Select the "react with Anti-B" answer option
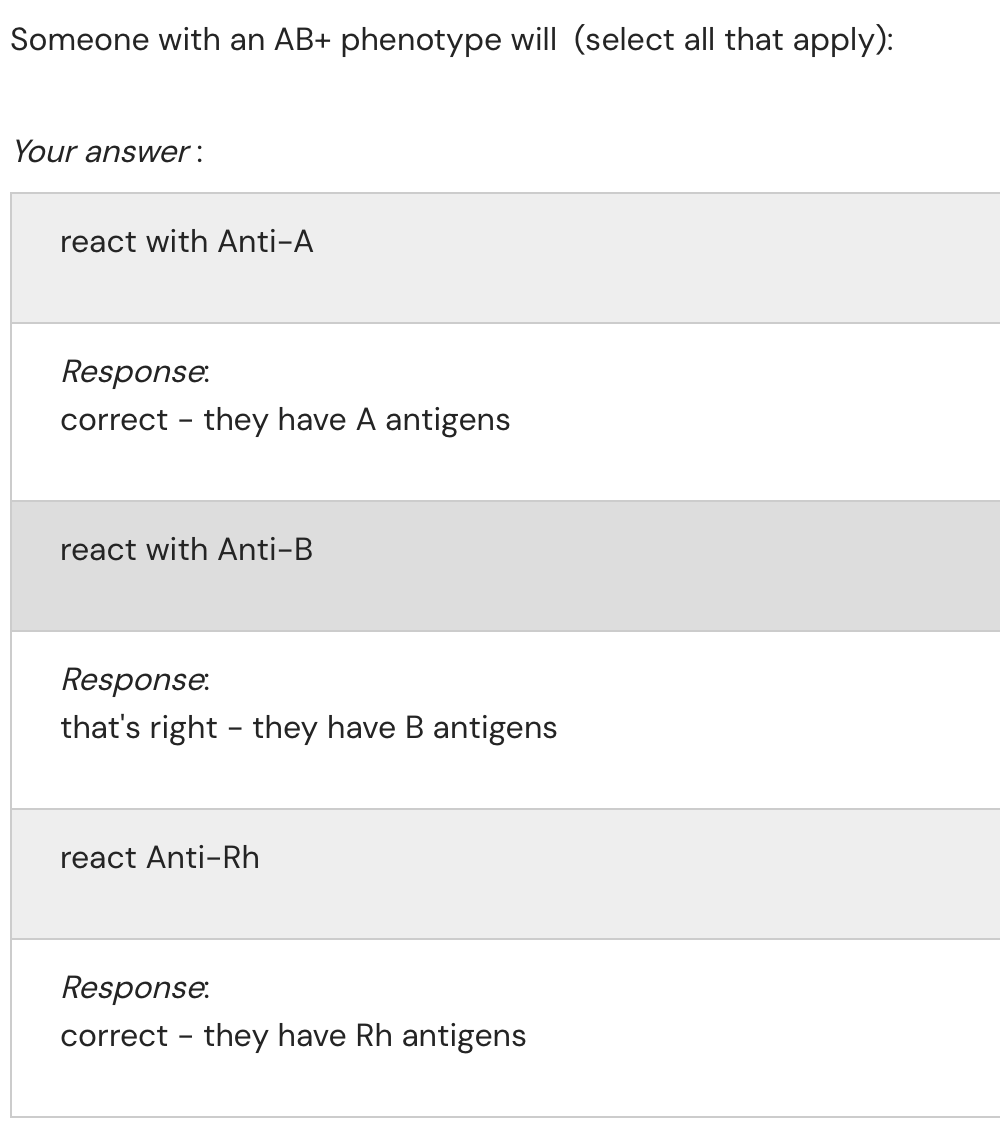This screenshot has height=1124, width=1000. (186, 550)
